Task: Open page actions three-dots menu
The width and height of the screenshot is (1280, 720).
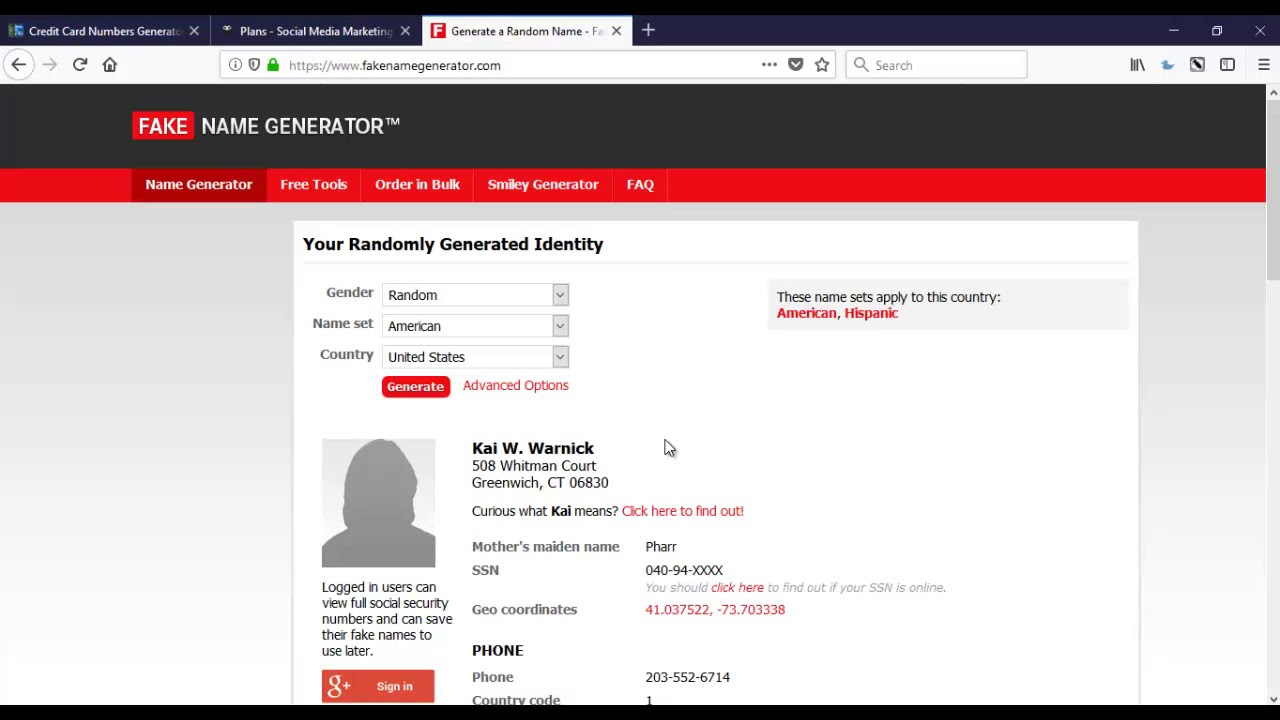Action: click(769, 65)
